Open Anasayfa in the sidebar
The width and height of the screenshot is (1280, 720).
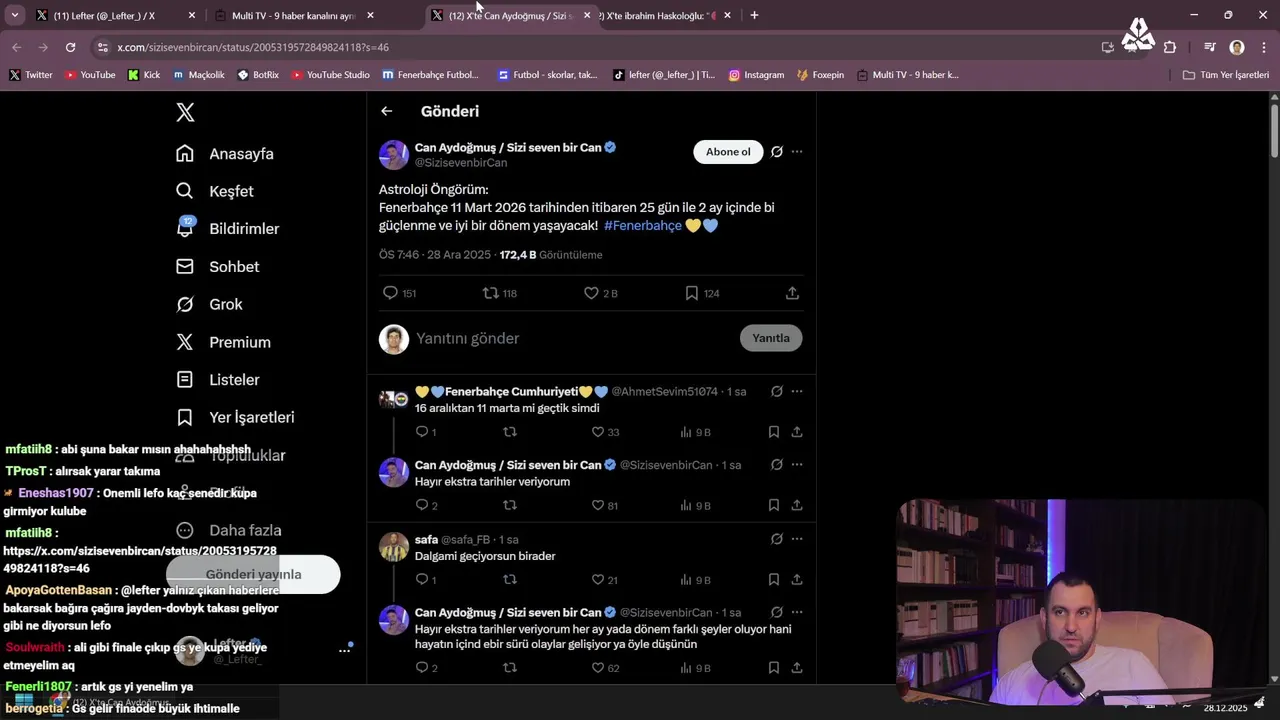pyautogui.click(x=225, y=153)
